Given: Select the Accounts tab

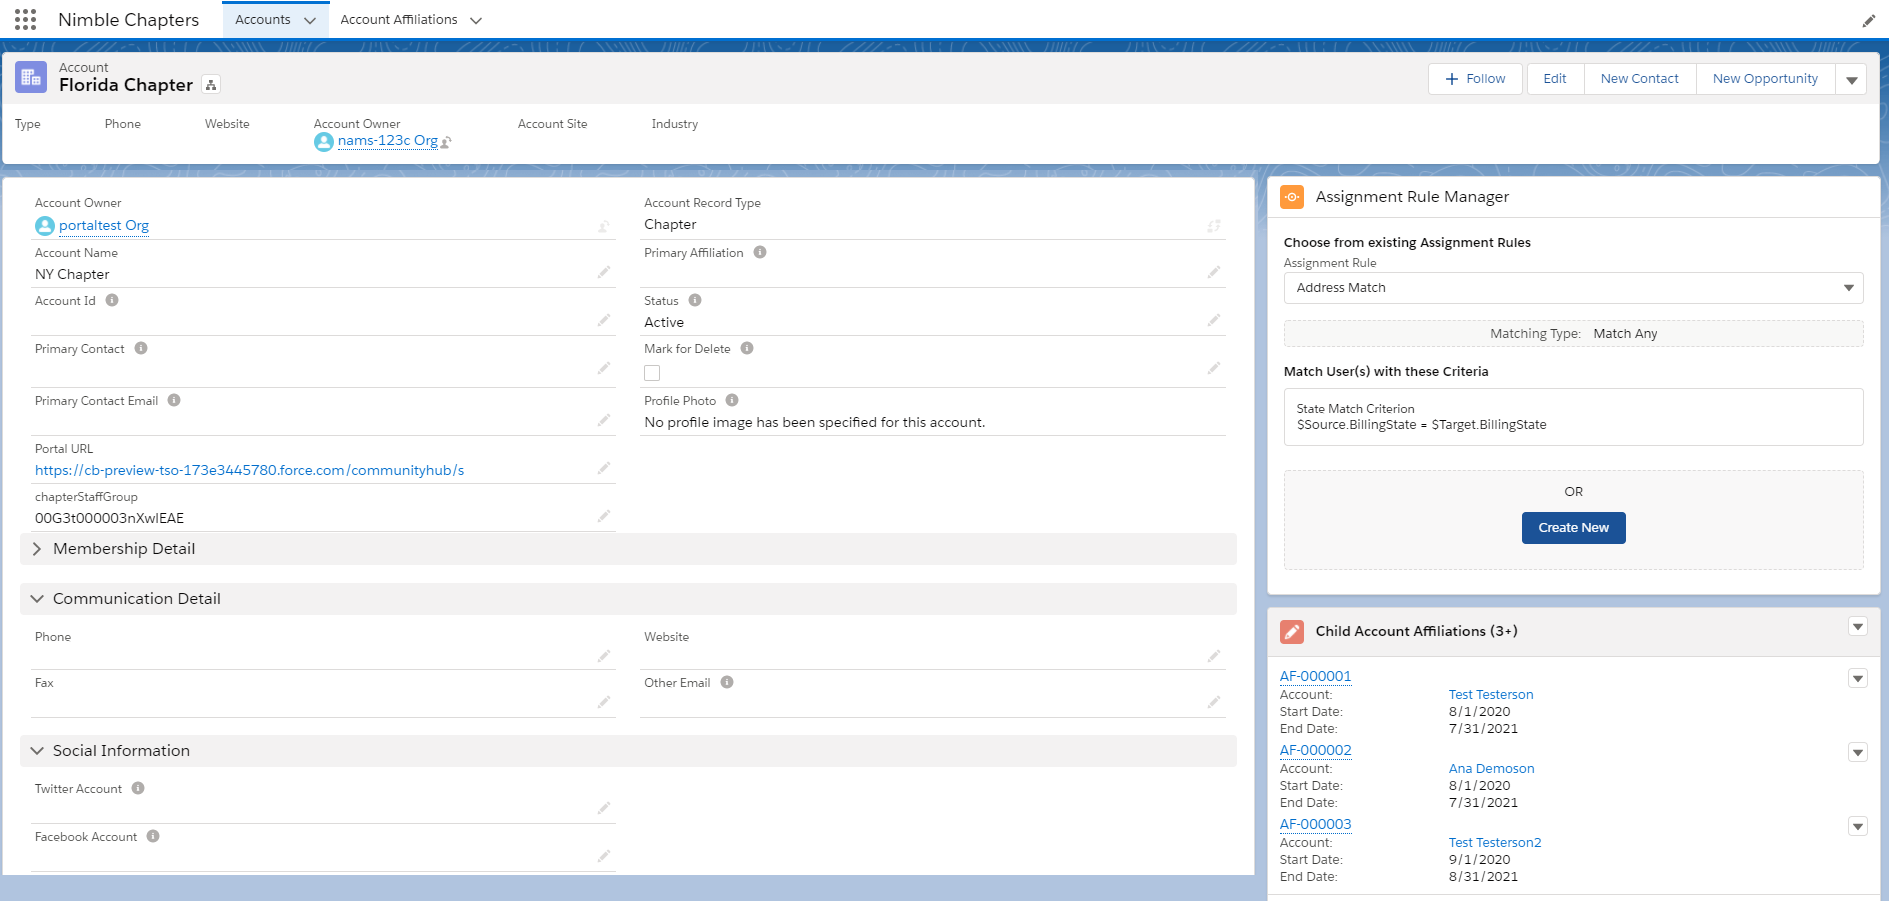Looking at the screenshot, I should [263, 20].
